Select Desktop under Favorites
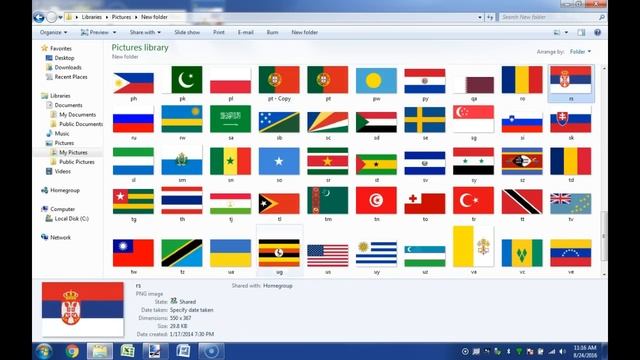640x360 pixels. tap(64, 58)
